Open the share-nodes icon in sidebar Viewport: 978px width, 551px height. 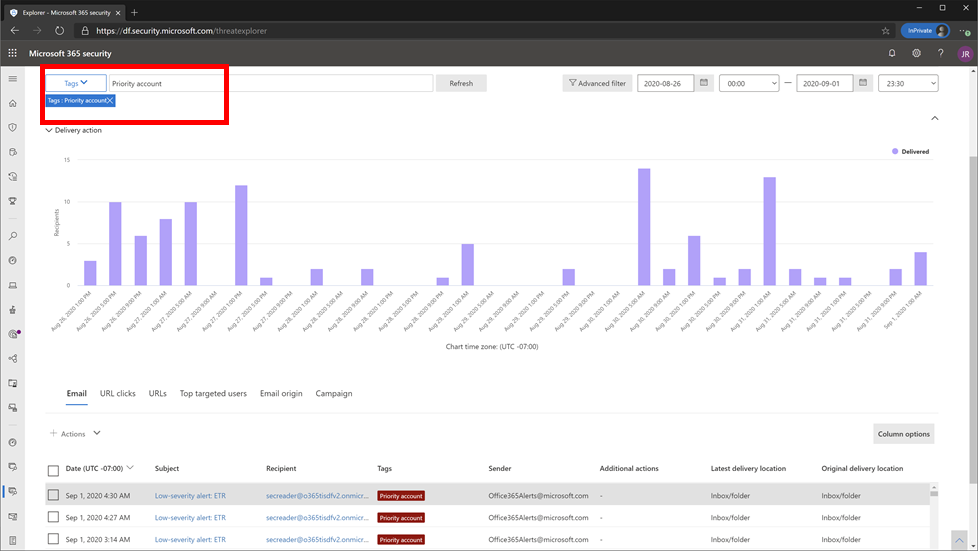point(12,359)
